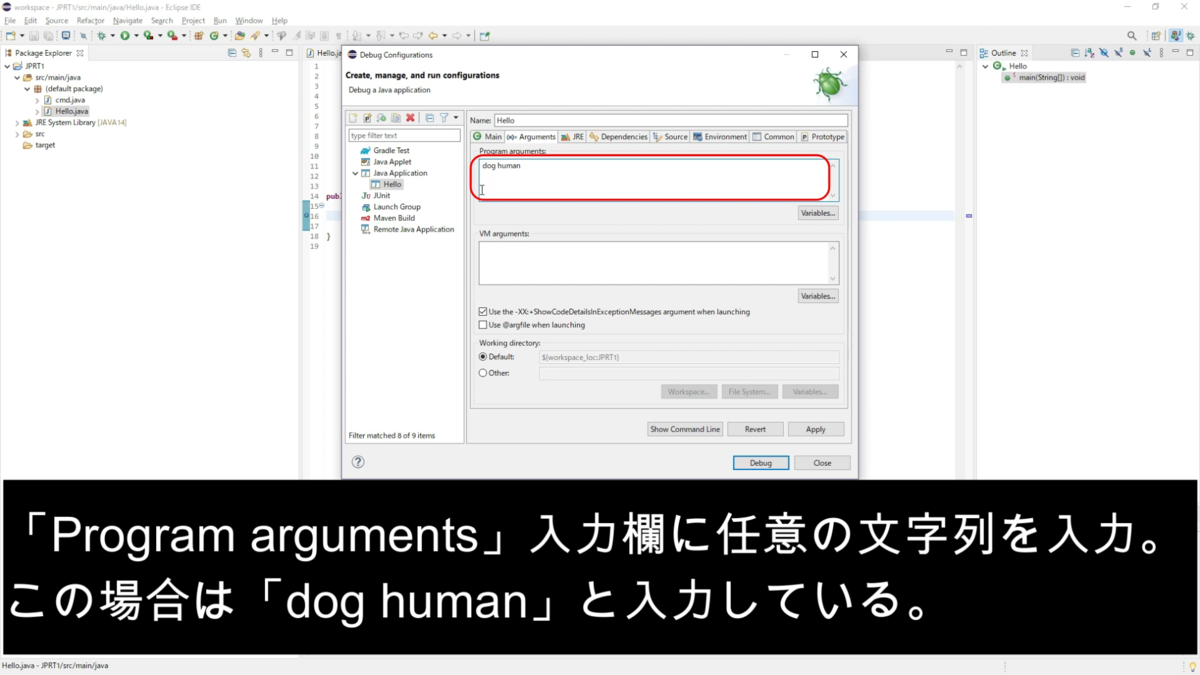This screenshot has width=1200, height=675.
Task: Switch to the Java perspective icon
Action: point(1176,36)
